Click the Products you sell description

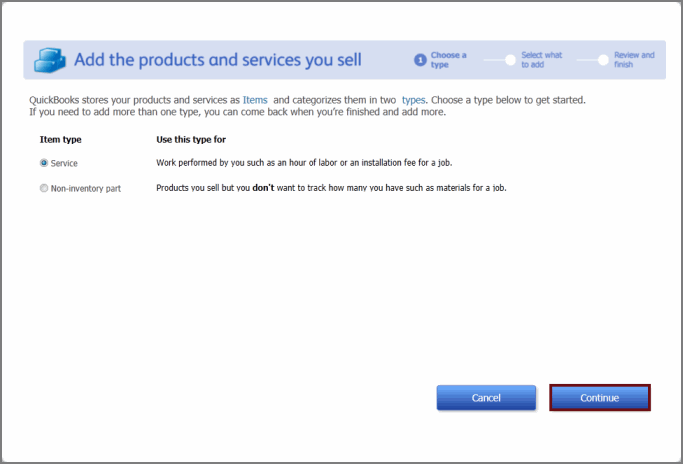click(331, 188)
